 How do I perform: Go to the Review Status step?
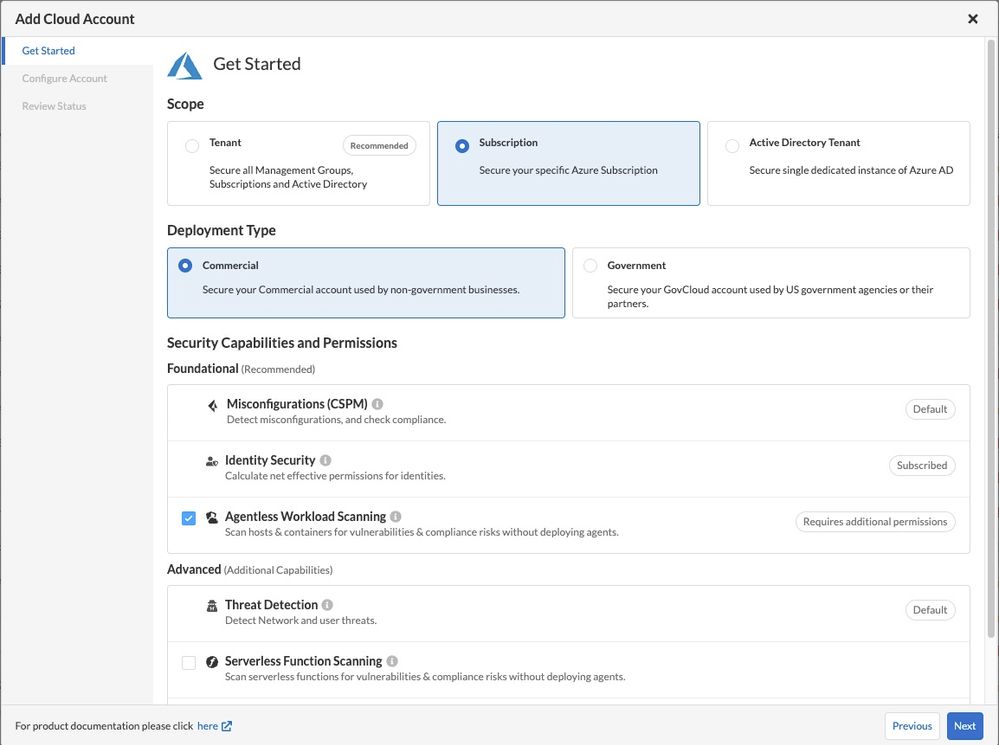[54, 106]
